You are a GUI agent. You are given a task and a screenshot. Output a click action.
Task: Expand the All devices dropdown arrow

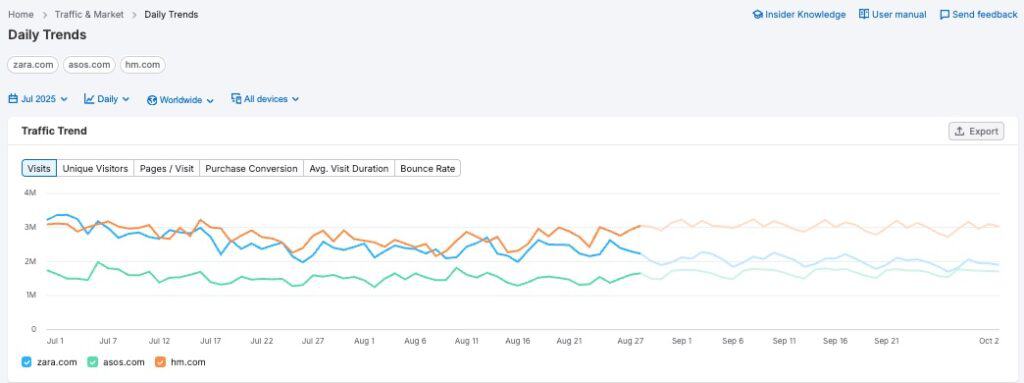click(295, 99)
